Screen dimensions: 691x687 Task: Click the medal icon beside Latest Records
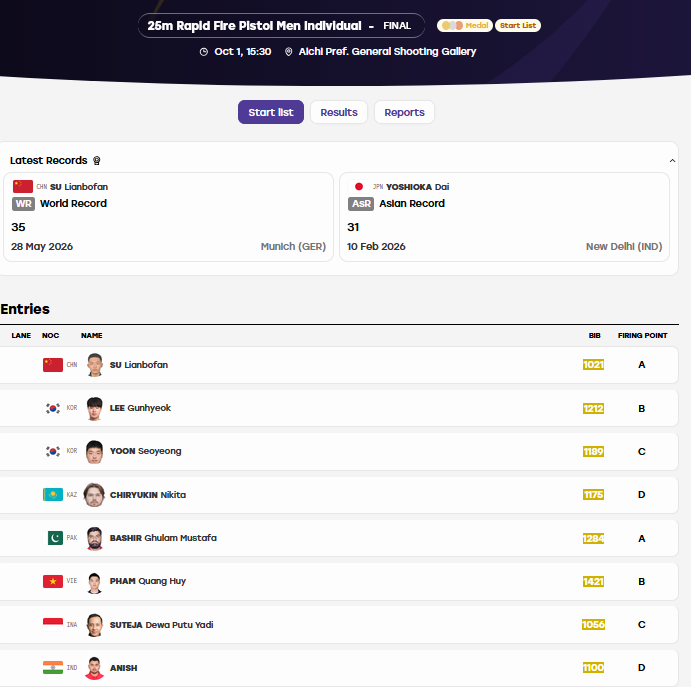coord(97,160)
